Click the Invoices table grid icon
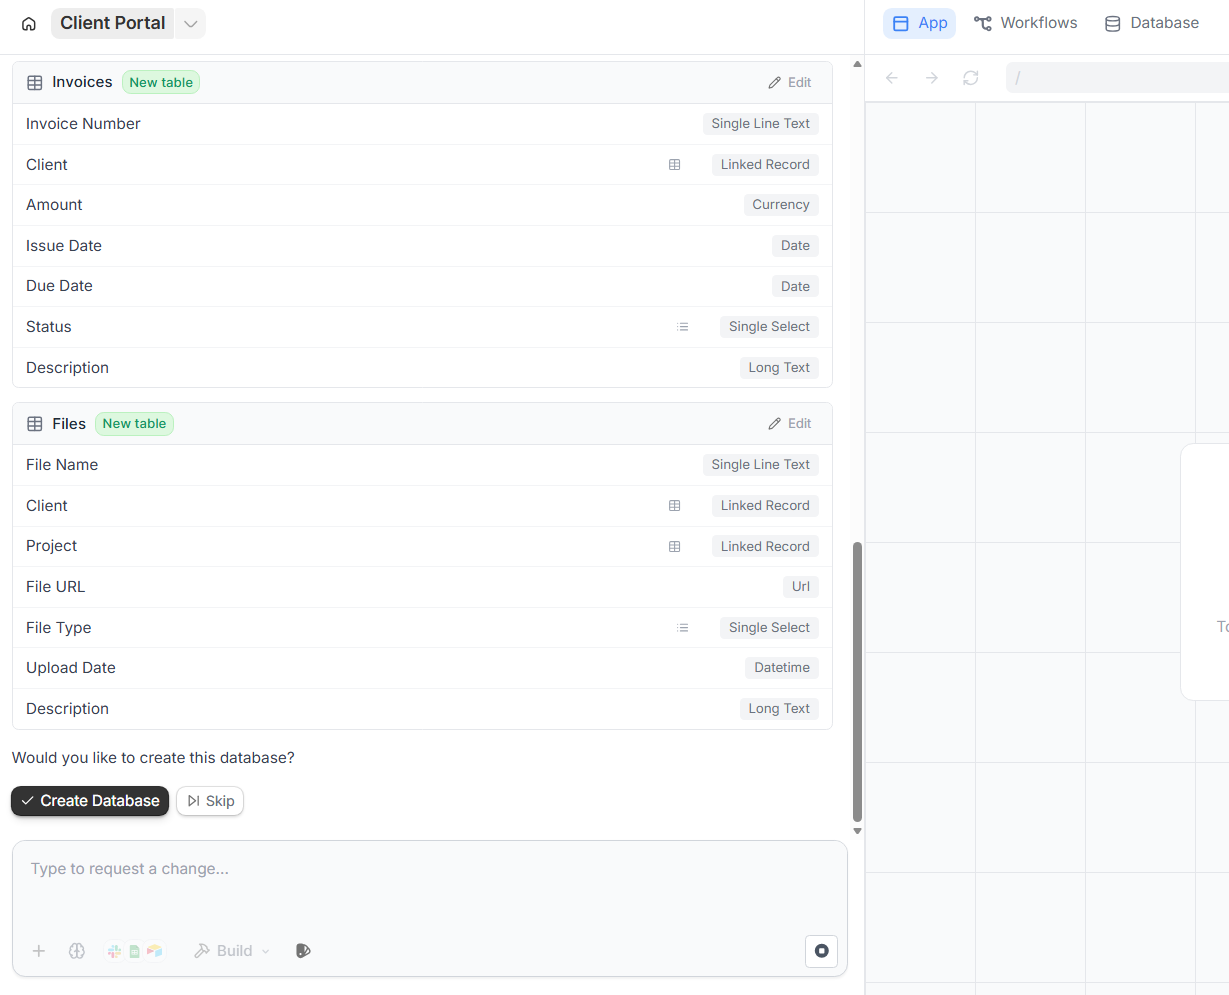 point(35,83)
